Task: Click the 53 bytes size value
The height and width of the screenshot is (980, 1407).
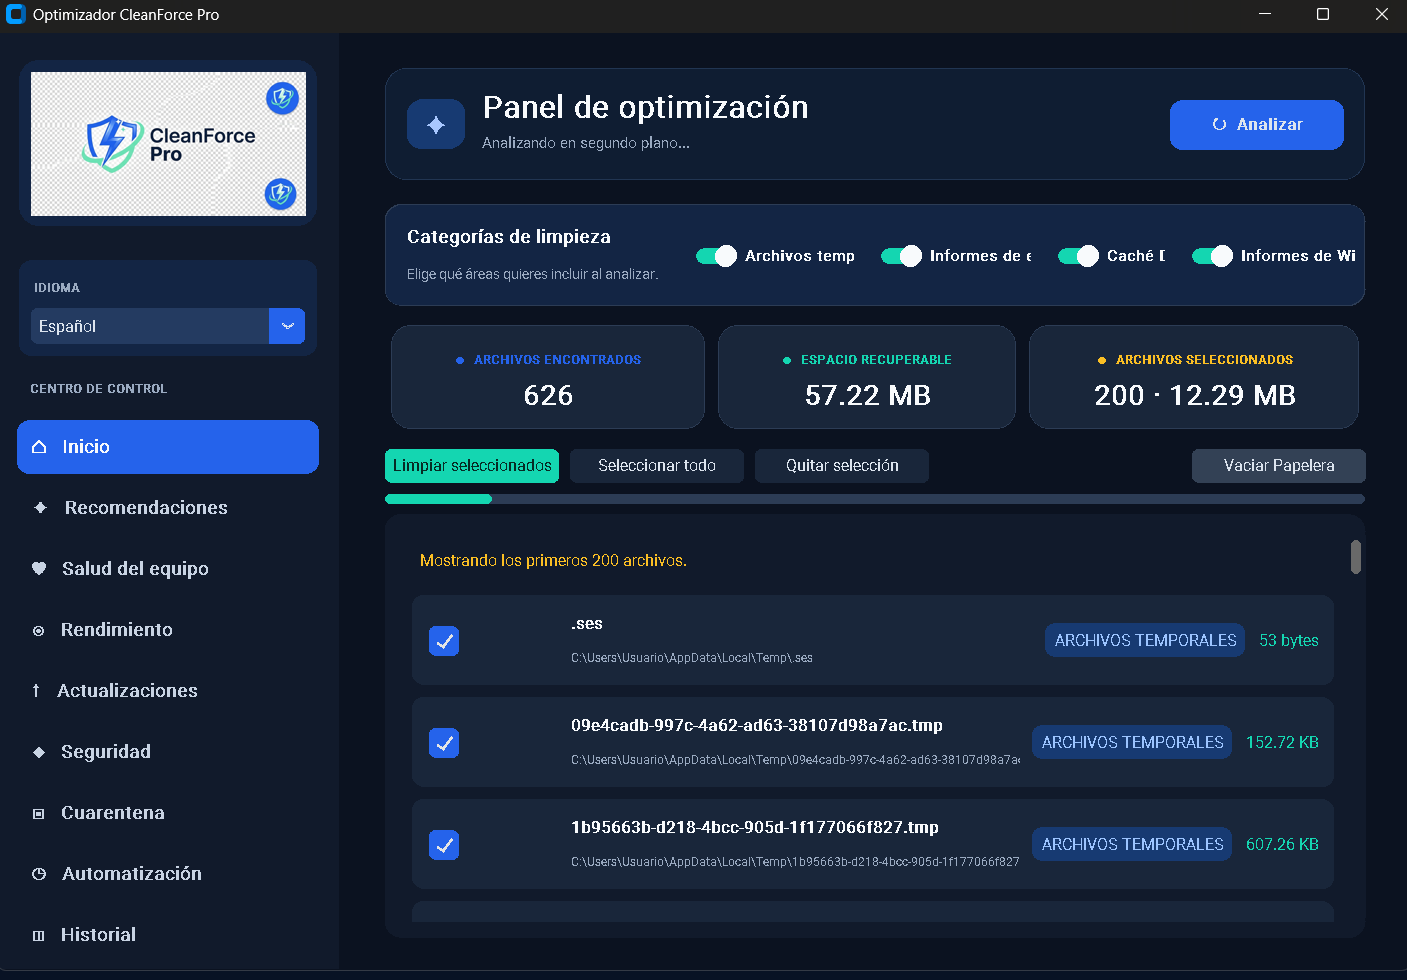Action: click(x=1289, y=641)
